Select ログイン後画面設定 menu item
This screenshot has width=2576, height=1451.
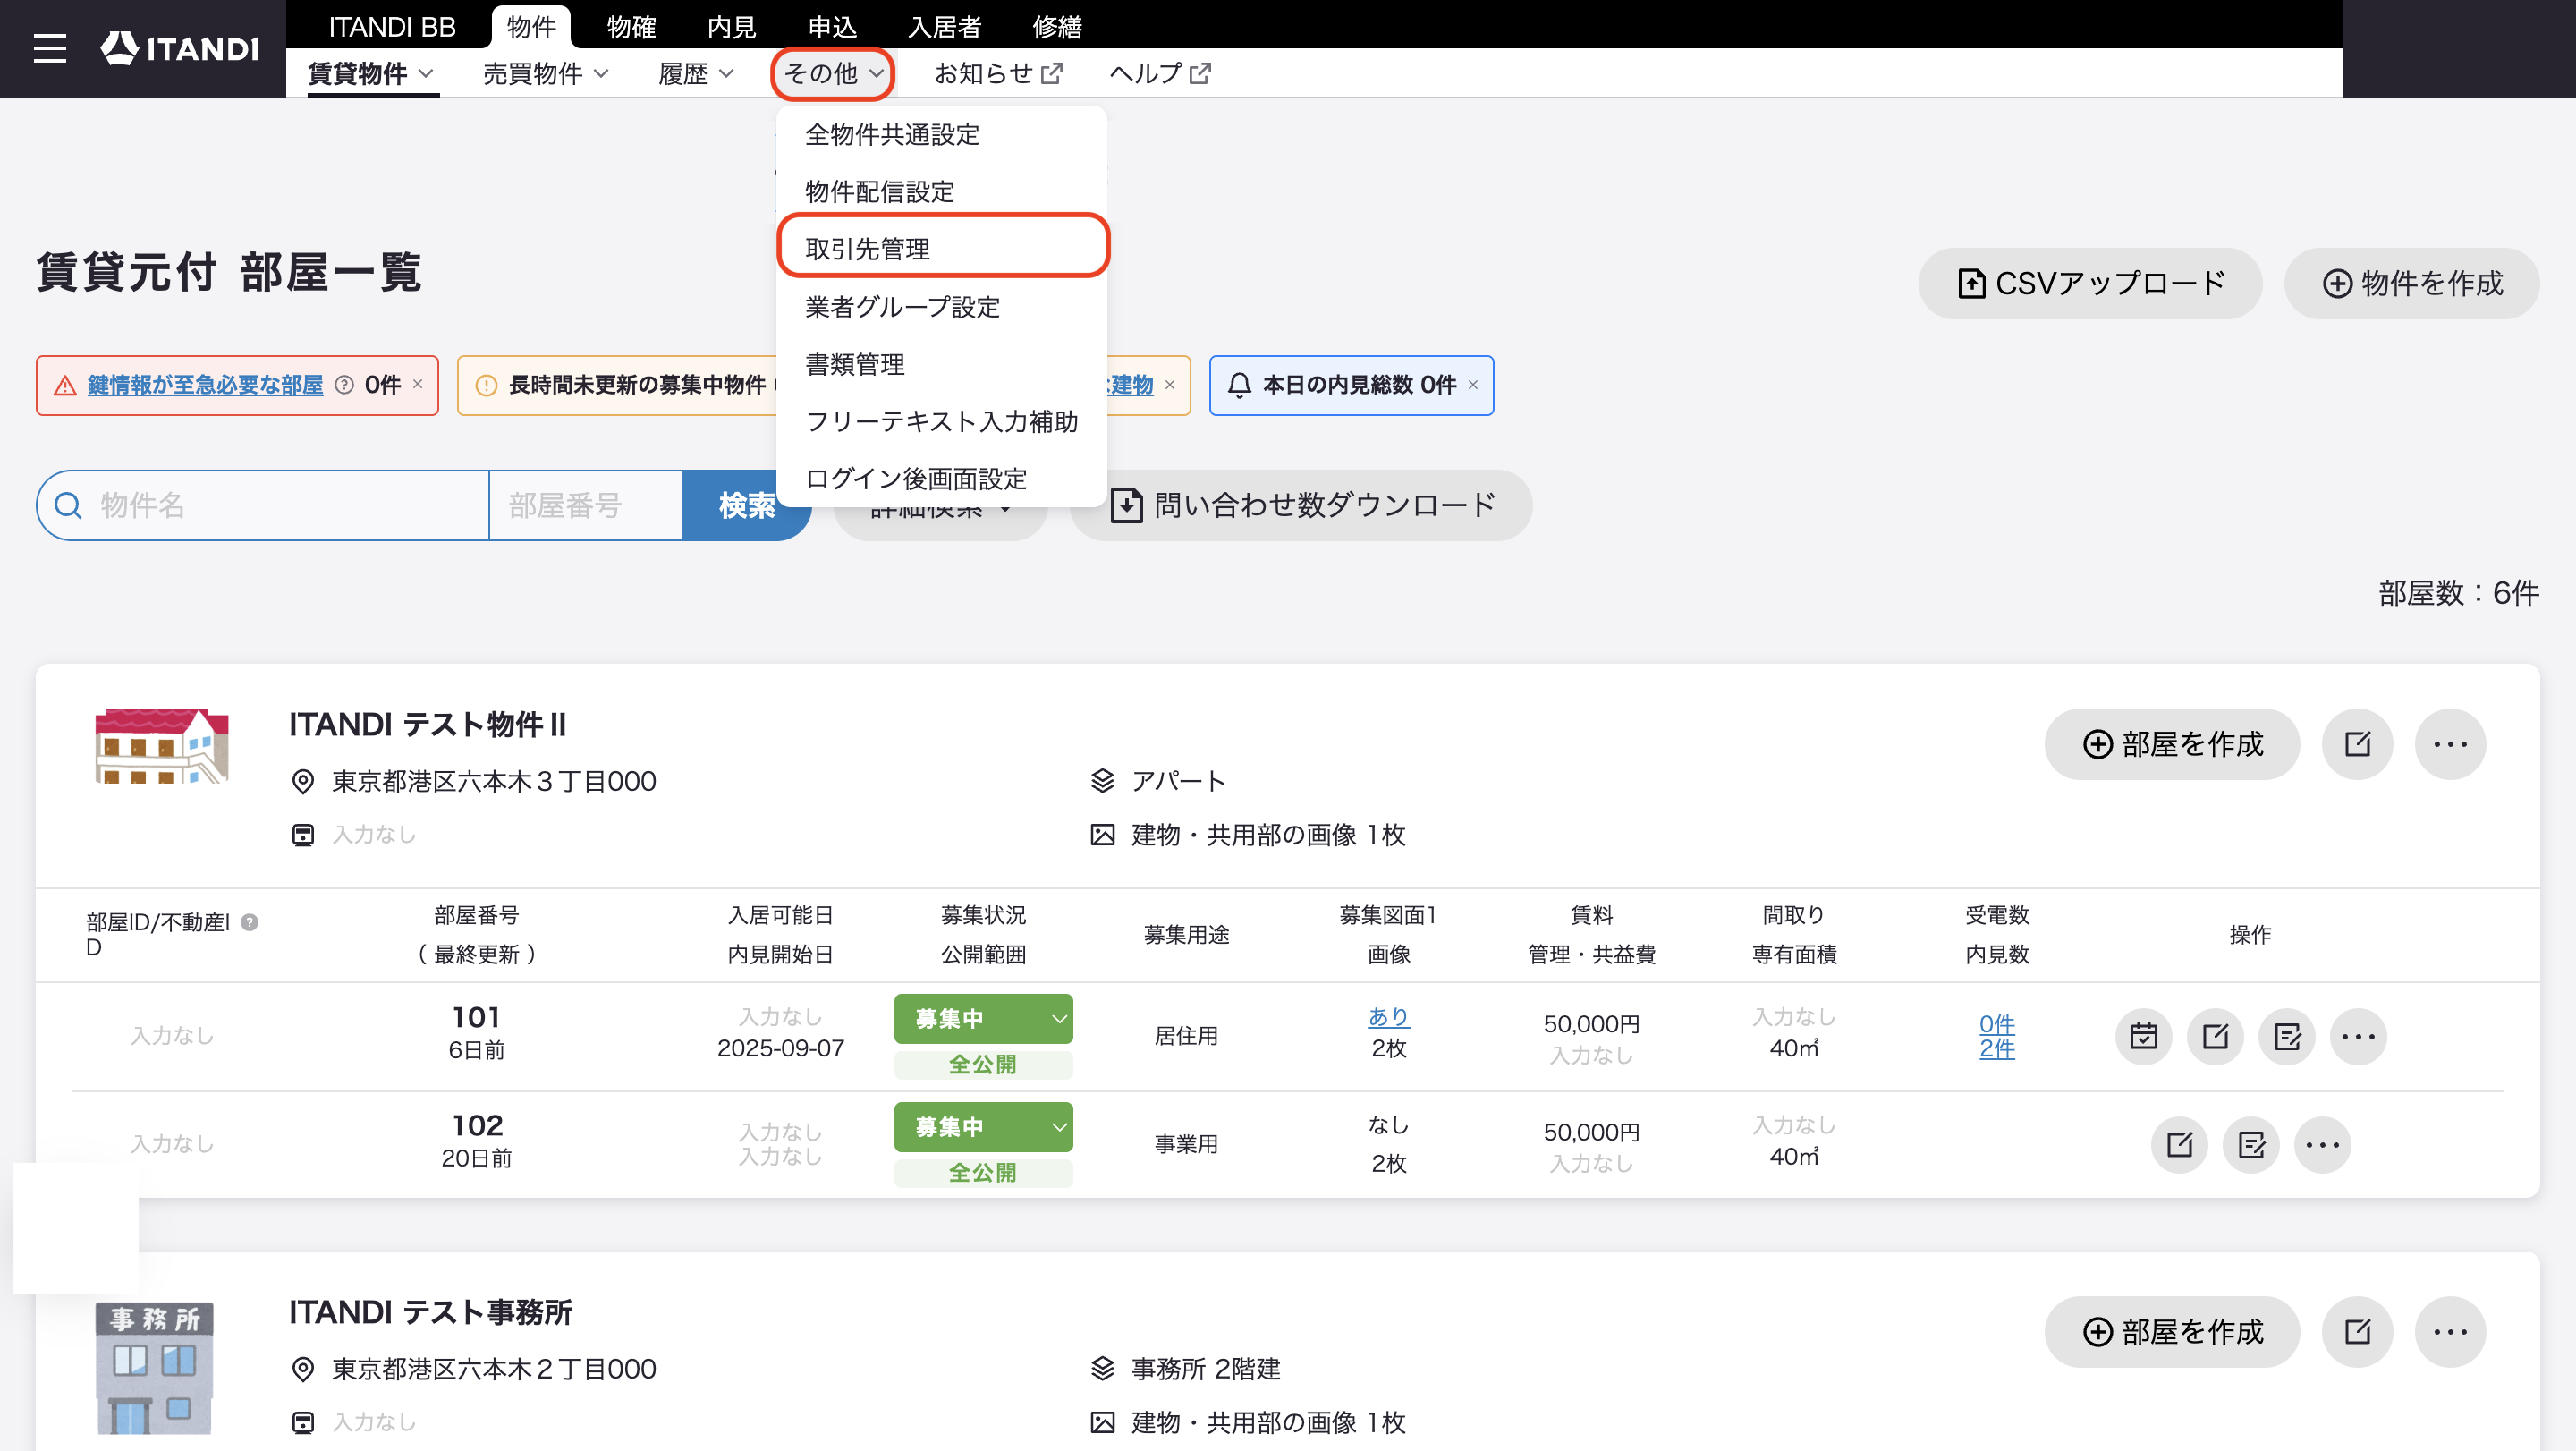tap(941, 479)
